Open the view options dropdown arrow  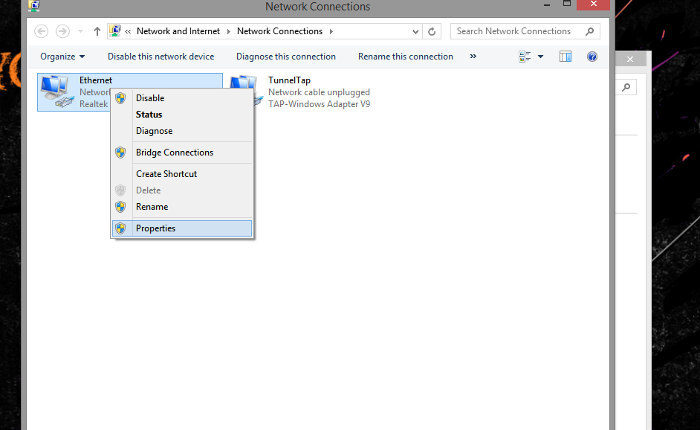(x=541, y=57)
